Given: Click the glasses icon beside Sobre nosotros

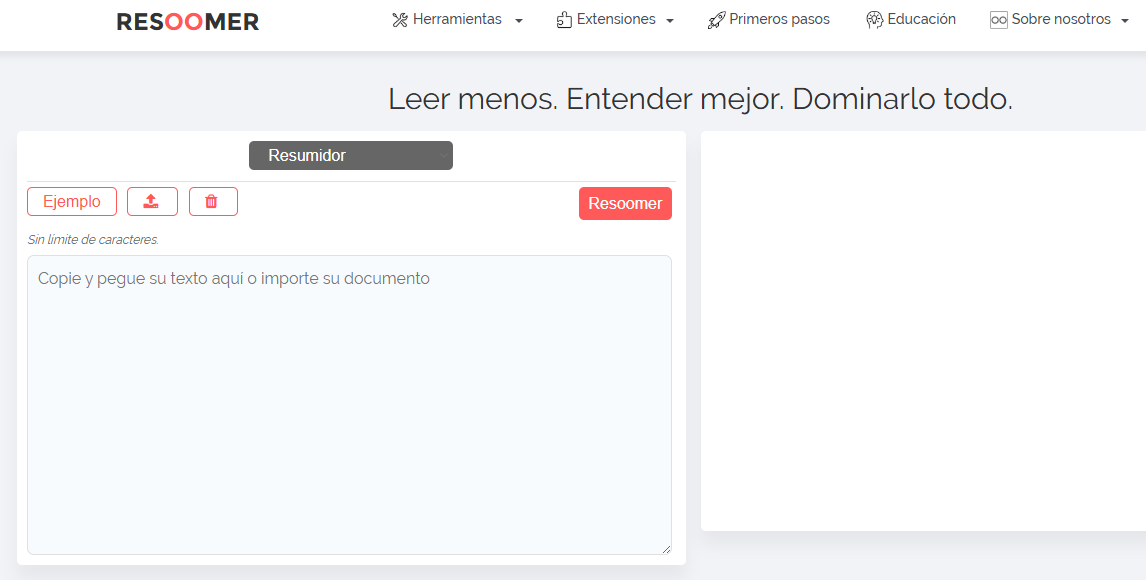Looking at the screenshot, I should coord(999,20).
